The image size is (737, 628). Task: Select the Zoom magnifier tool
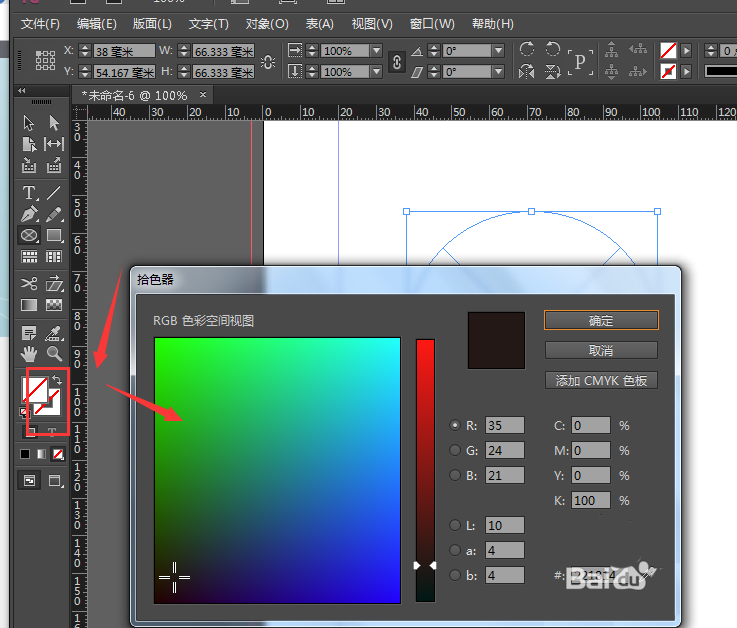tap(54, 353)
